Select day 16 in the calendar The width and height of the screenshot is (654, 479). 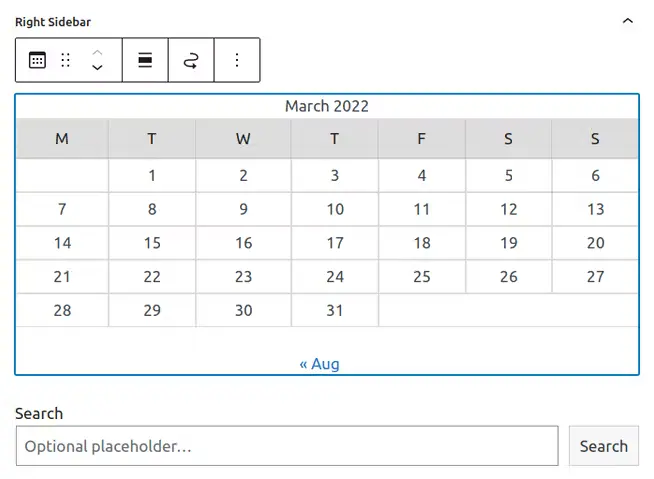pos(244,243)
